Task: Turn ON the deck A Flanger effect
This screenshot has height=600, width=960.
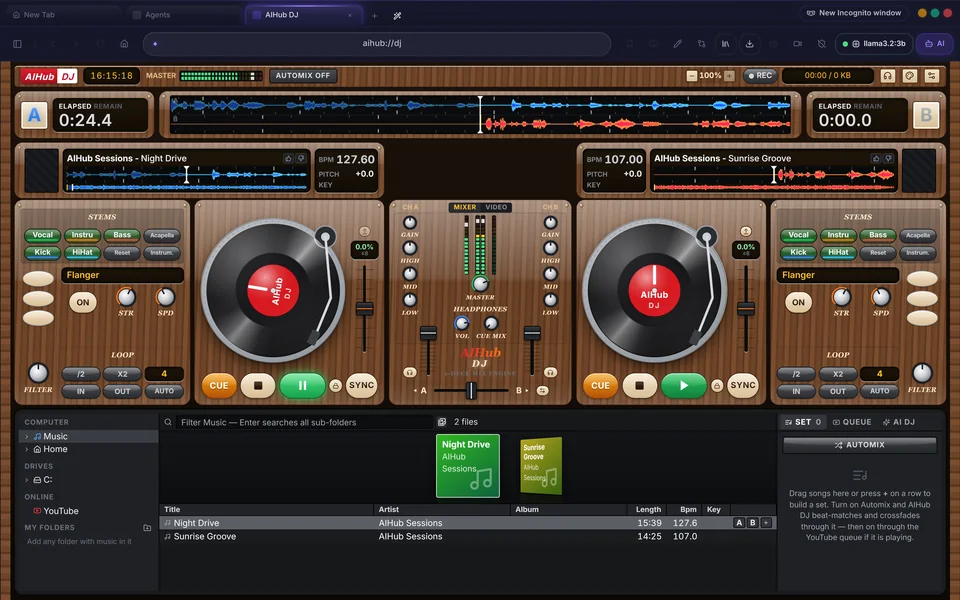Action: [83, 302]
